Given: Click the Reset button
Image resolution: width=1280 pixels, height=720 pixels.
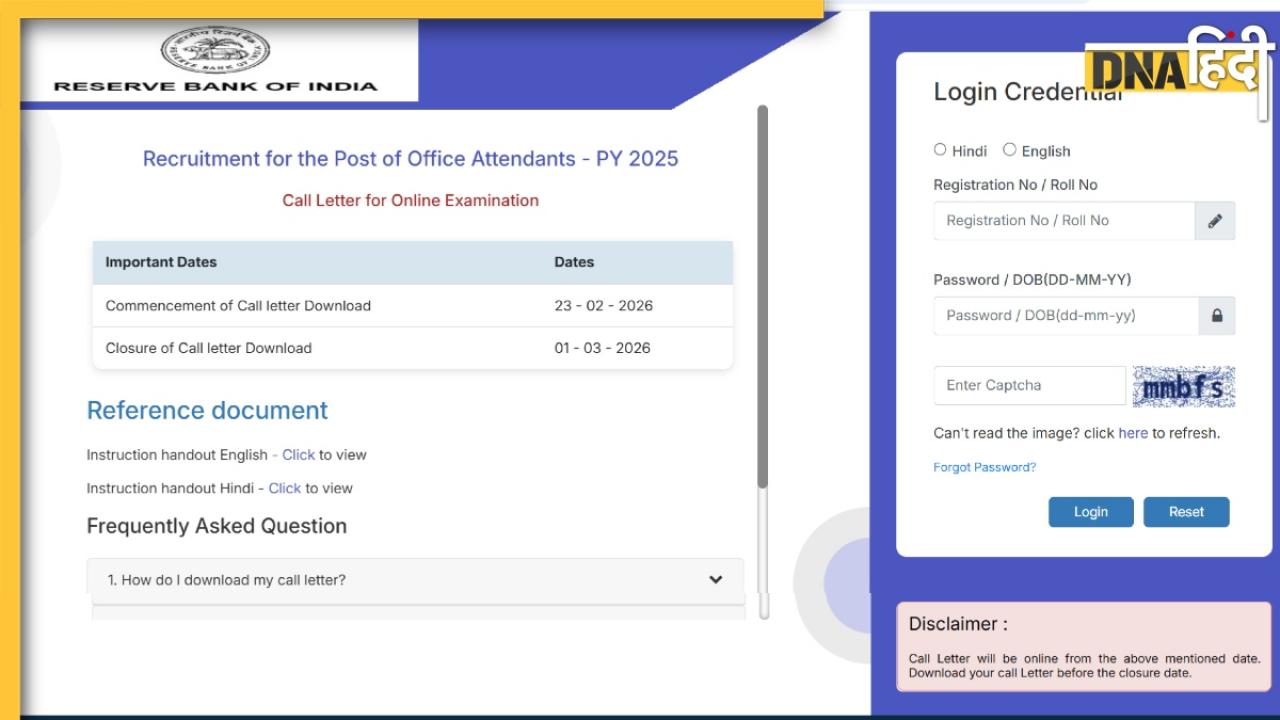Looking at the screenshot, I should [x=1186, y=512].
